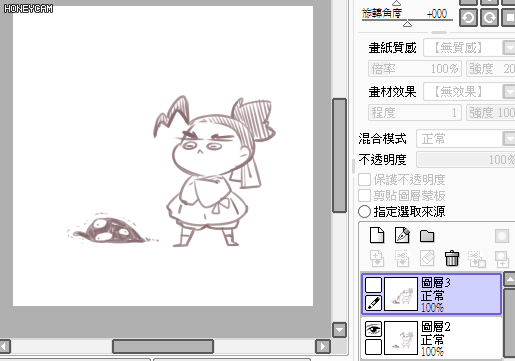Enable 保護不透明度 checkbox
This screenshot has height=361, width=515.
tap(364, 179)
